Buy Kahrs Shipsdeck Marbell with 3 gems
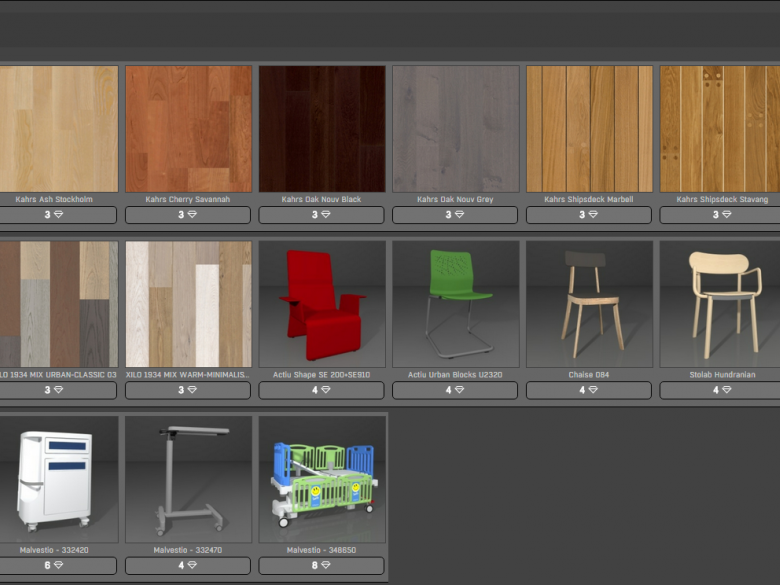Screen dimensions: 780x585 pyautogui.click(x=589, y=215)
